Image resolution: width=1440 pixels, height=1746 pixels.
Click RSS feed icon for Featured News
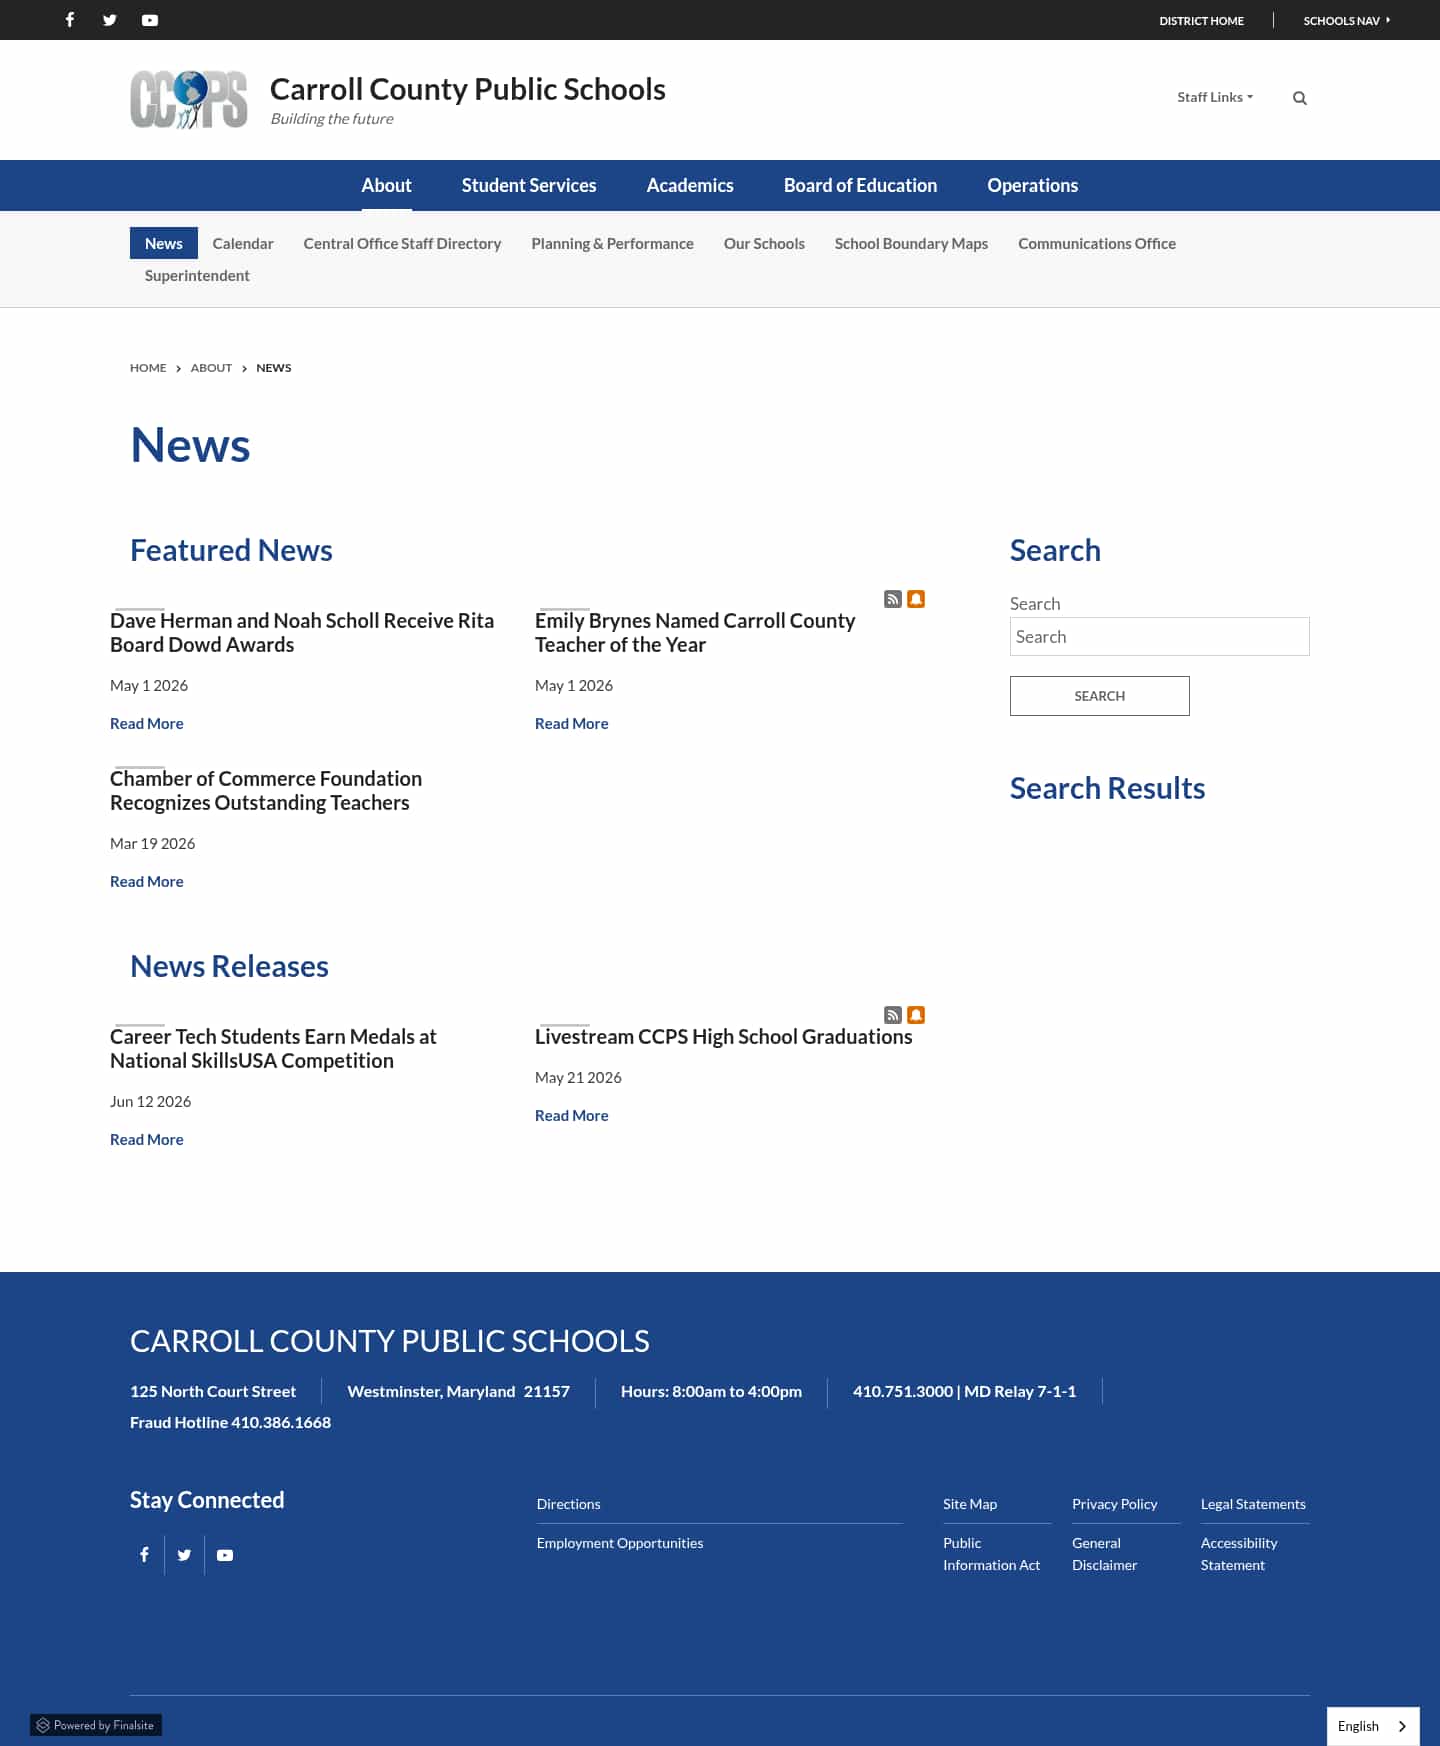point(893,599)
